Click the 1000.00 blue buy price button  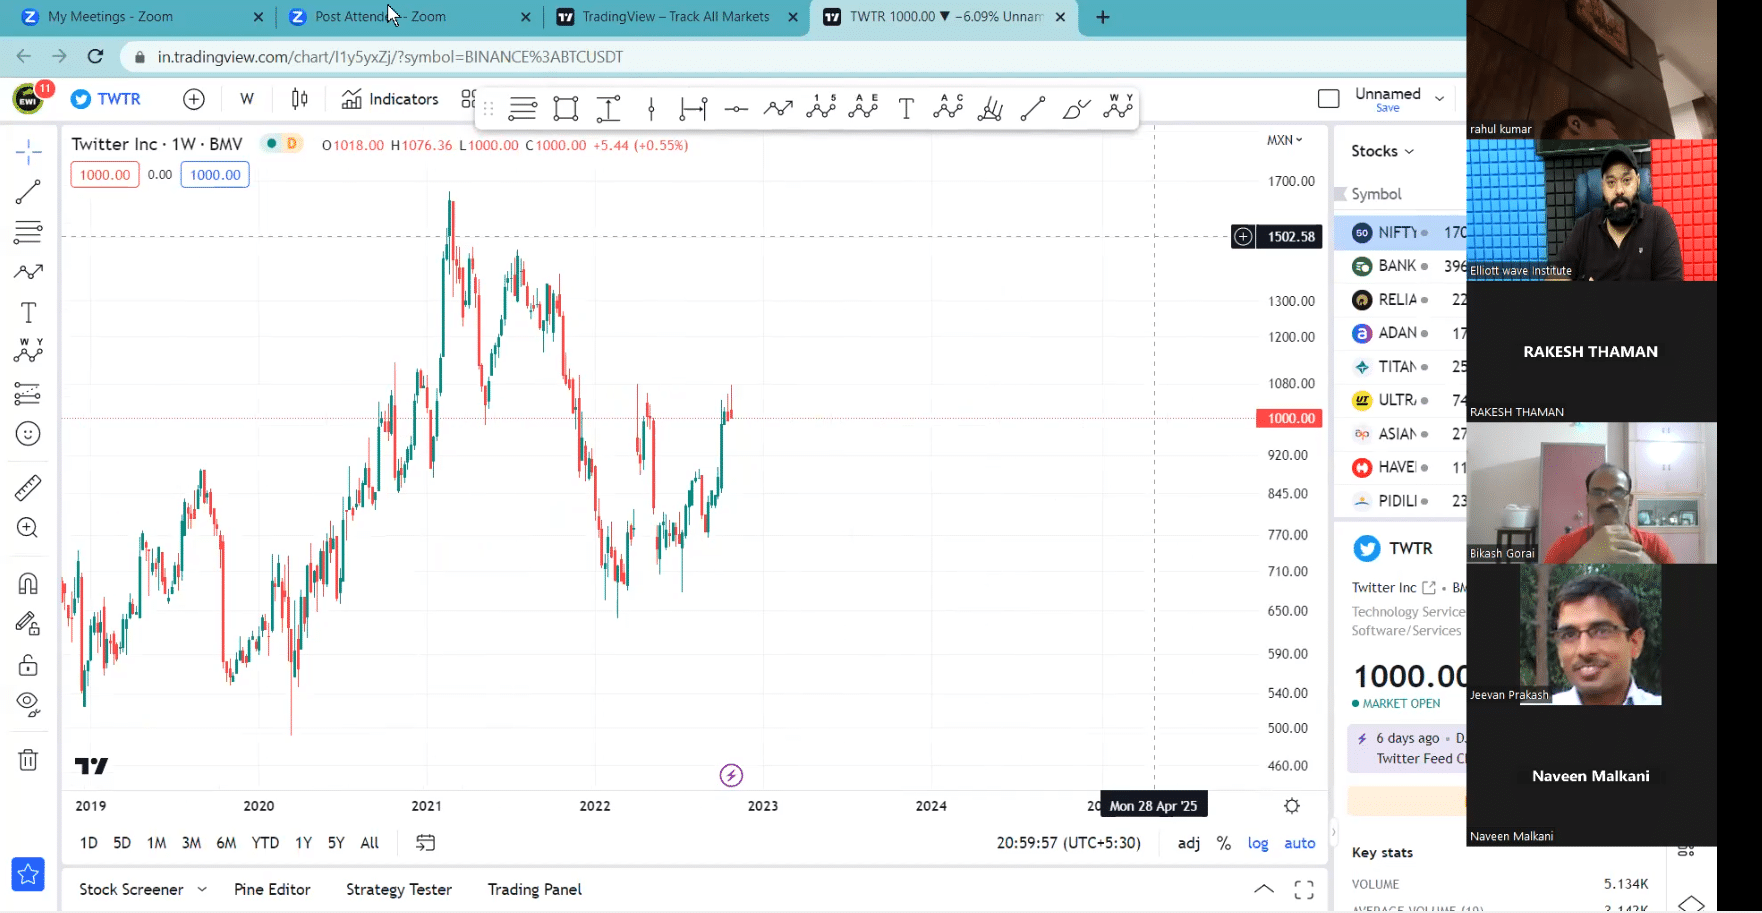pos(215,175)
